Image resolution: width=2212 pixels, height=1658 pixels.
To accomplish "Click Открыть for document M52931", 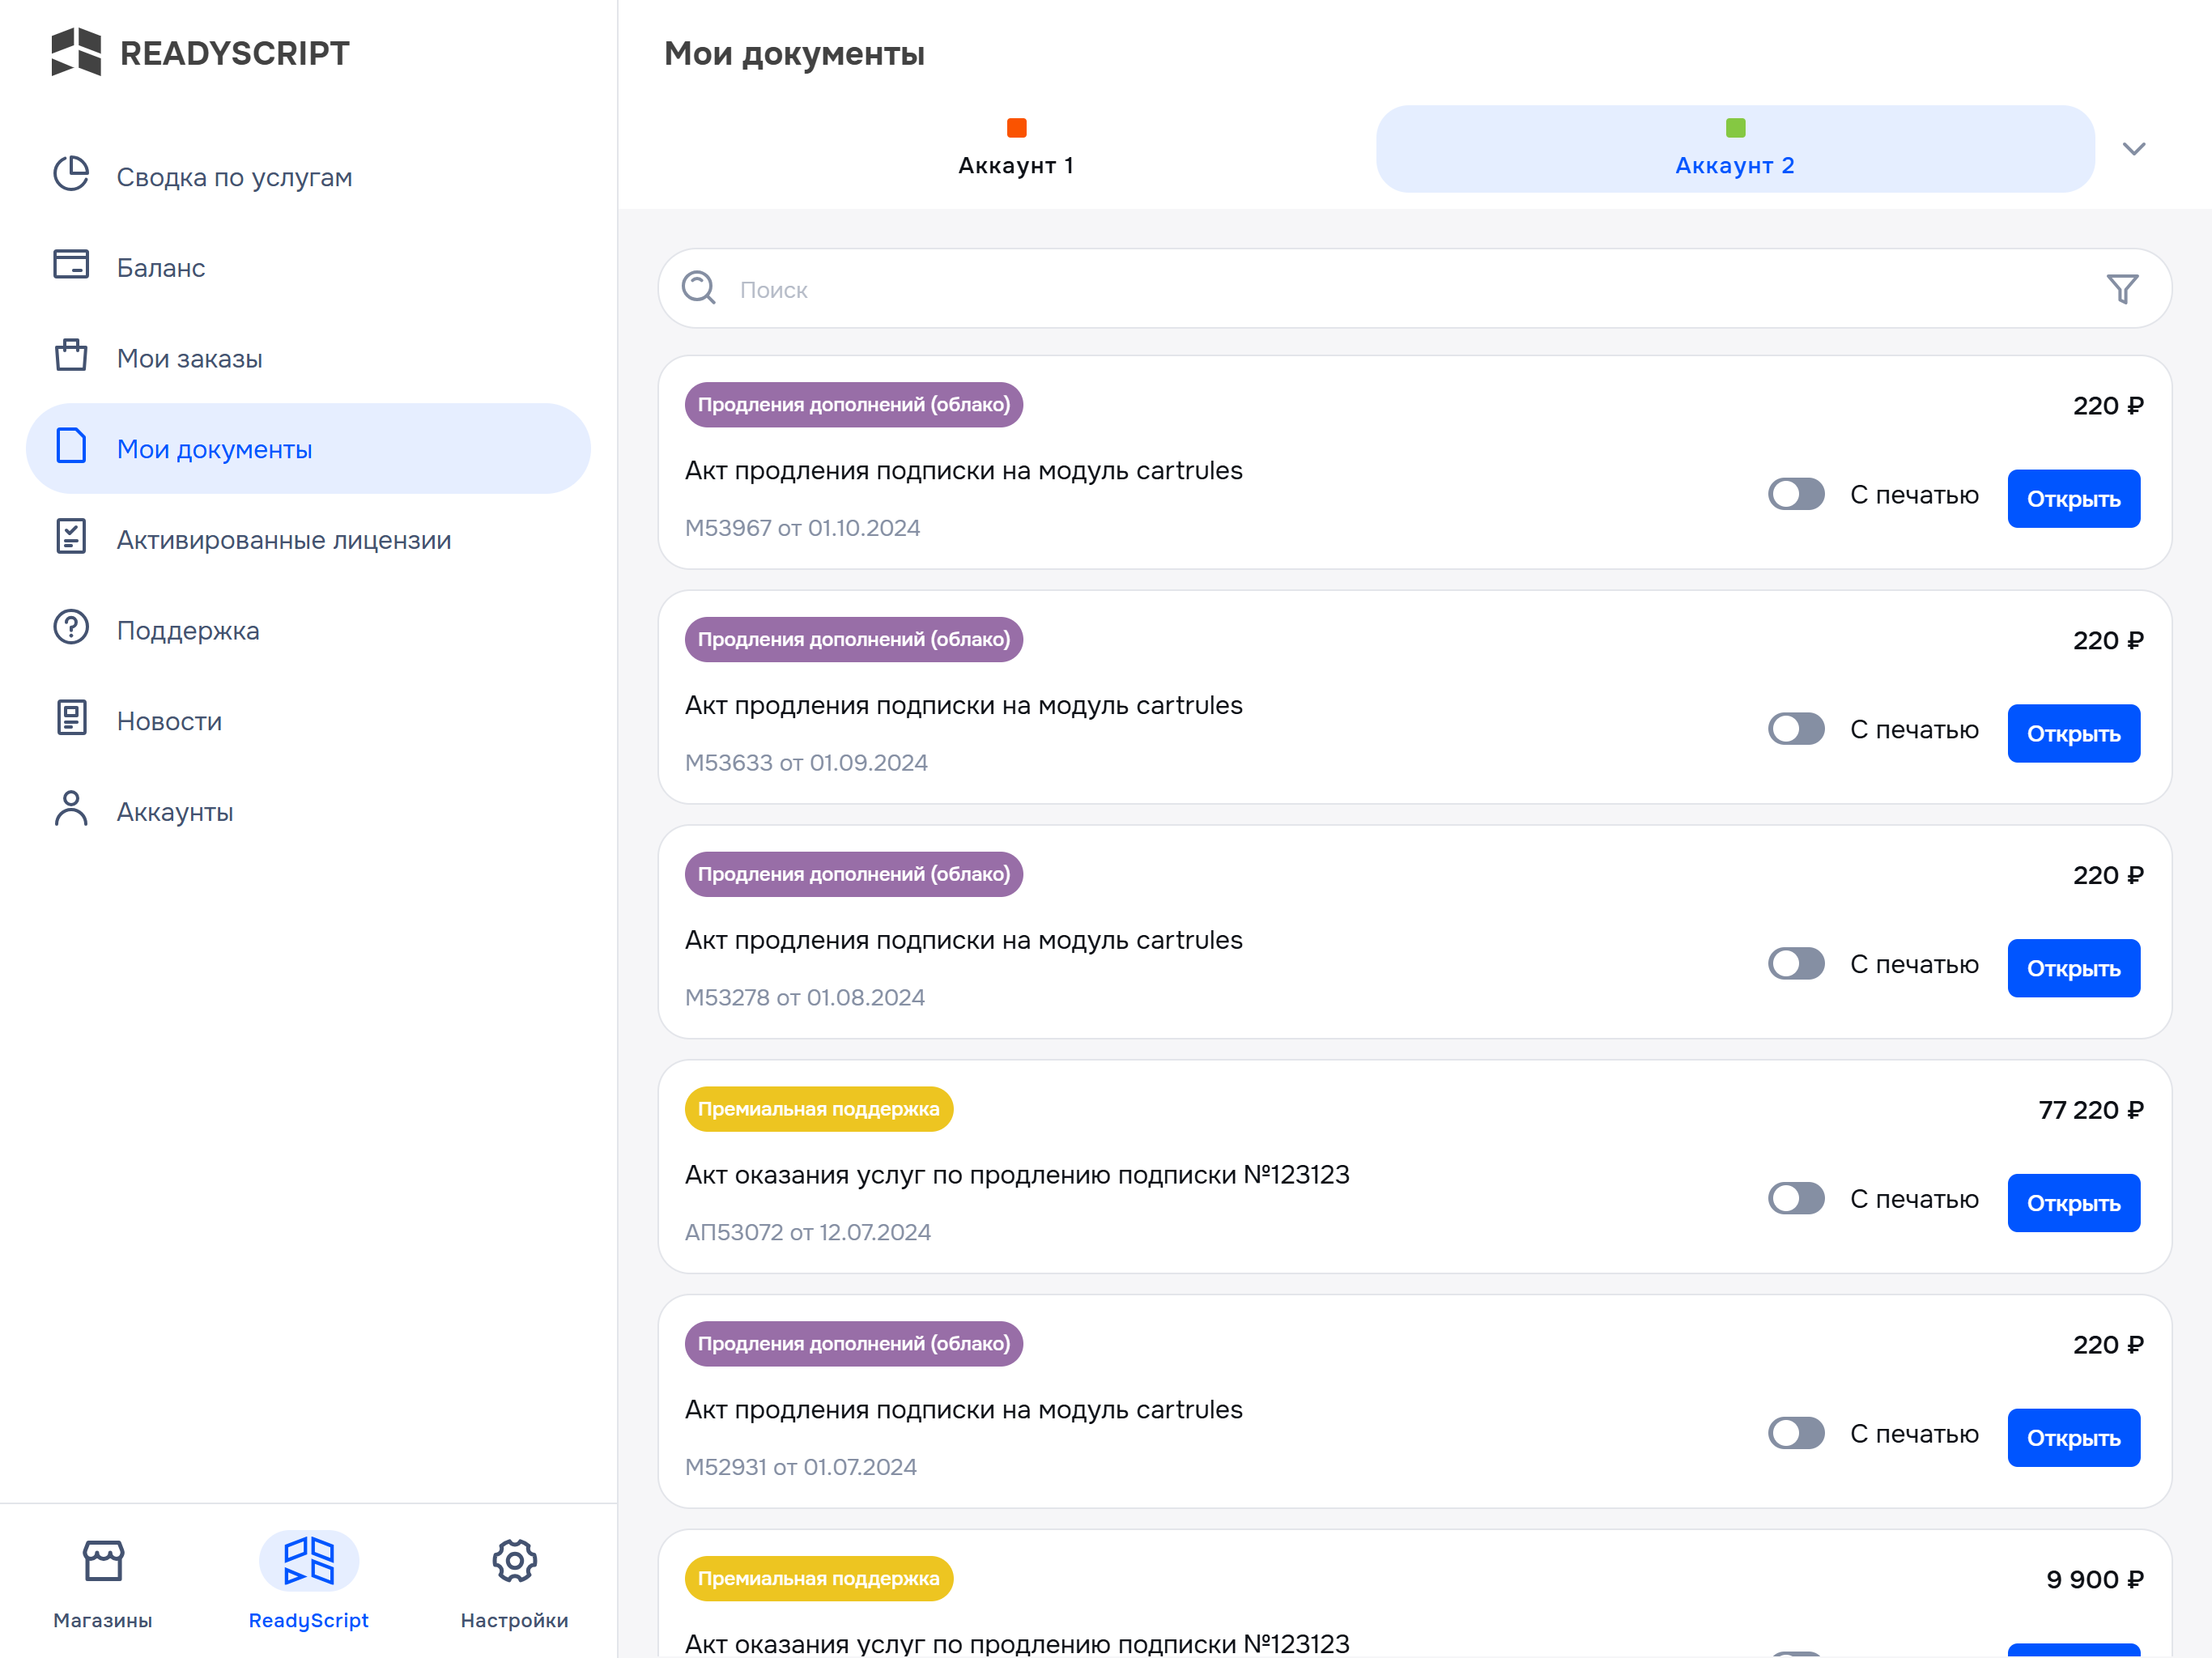I will (2073, 1438).
